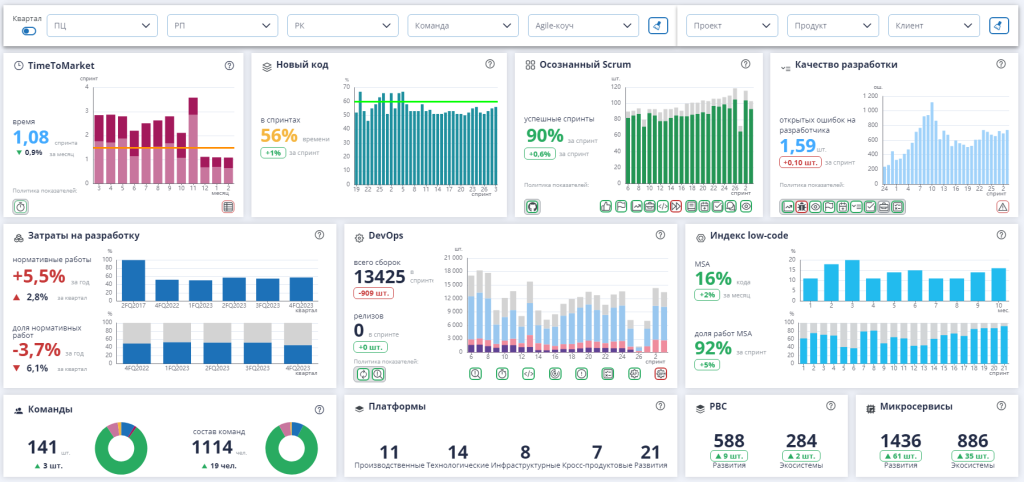The image size is (1024, 482).
Task: Expand the РП dropdown filter
Action: click(x=223, y=25)
